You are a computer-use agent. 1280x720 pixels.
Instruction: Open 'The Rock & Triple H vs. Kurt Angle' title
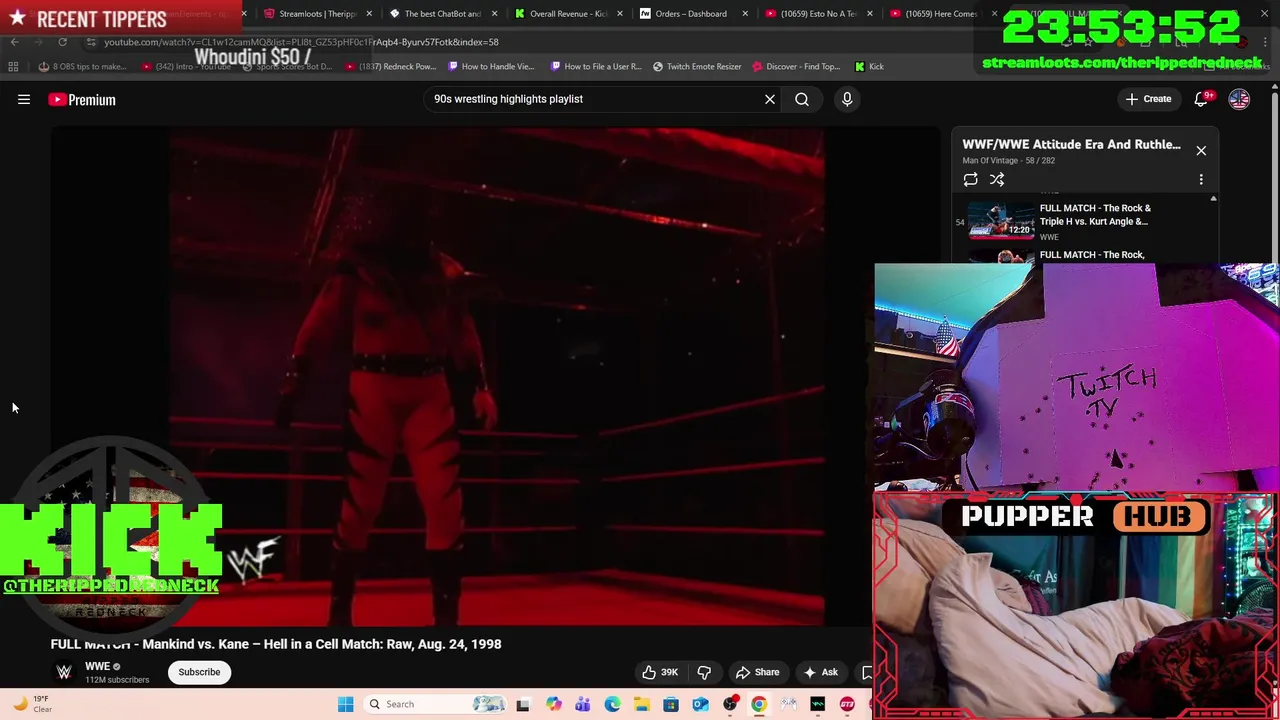(x=1095, y=215)
